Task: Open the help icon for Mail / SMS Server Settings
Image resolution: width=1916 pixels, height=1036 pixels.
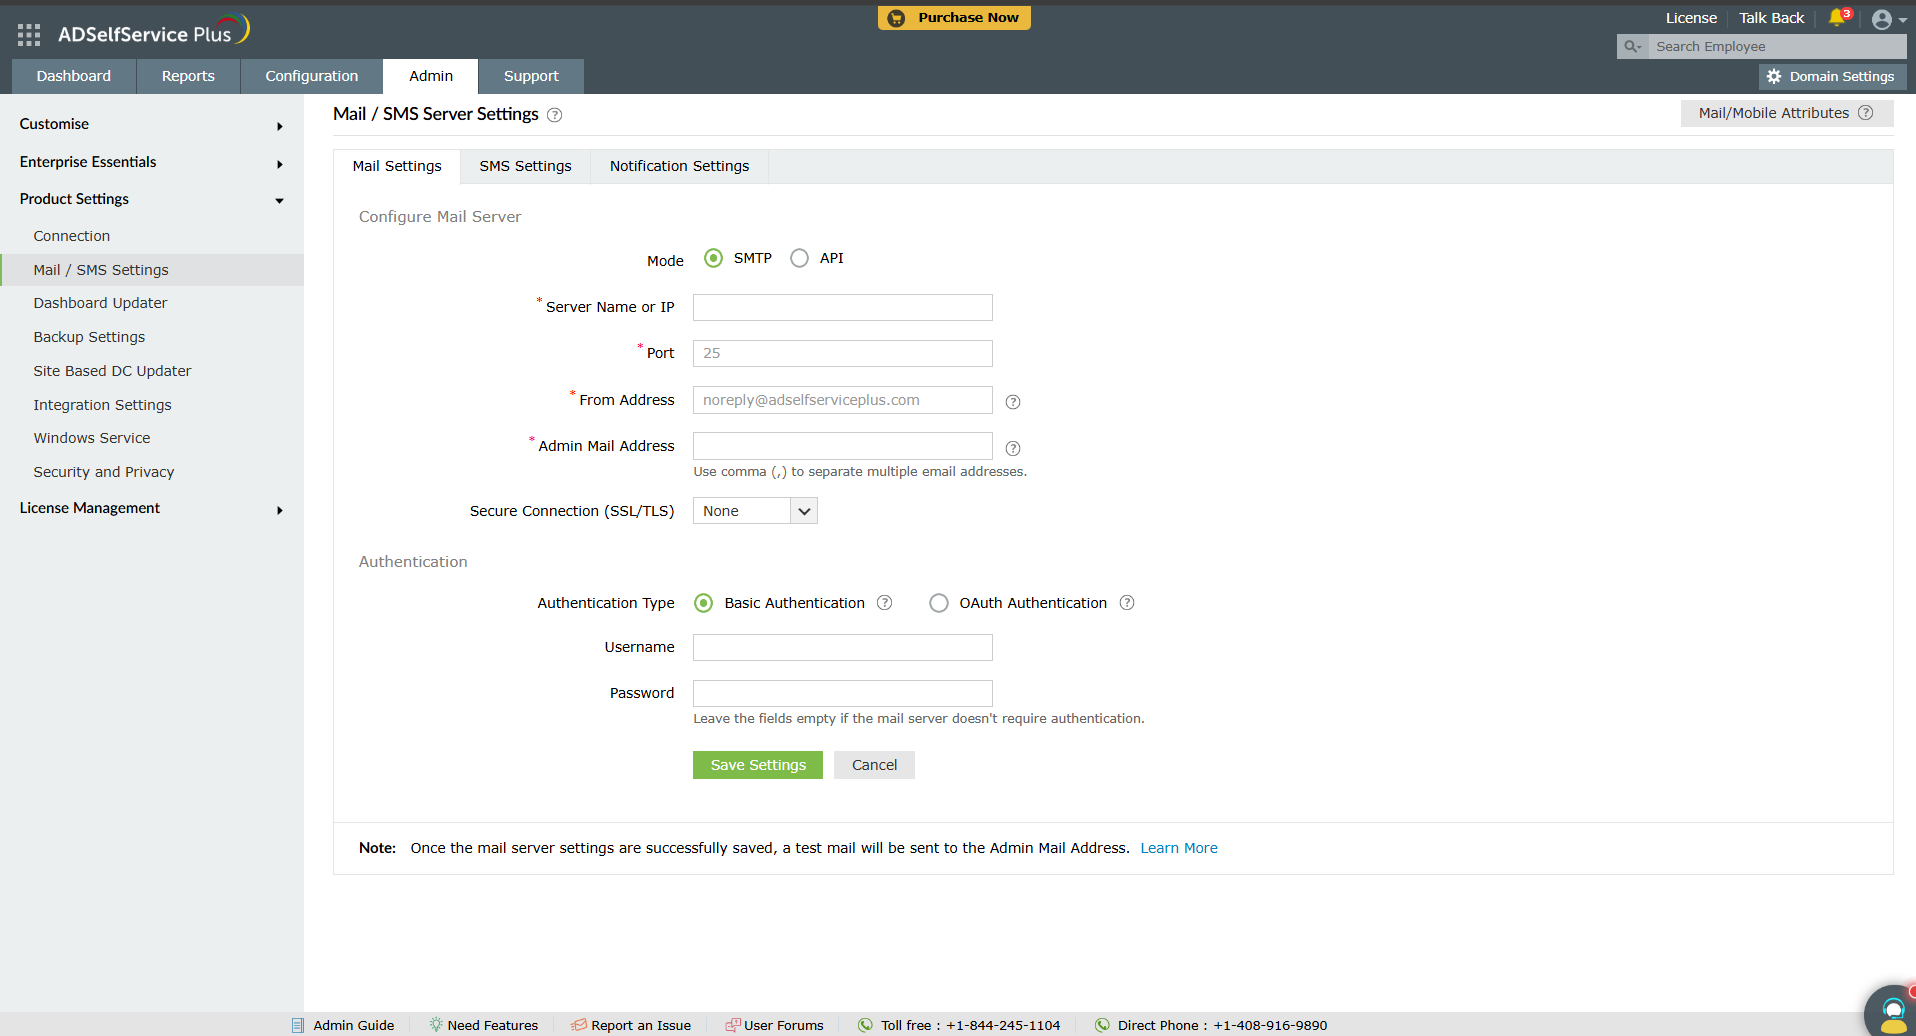Action: (554, 115)
